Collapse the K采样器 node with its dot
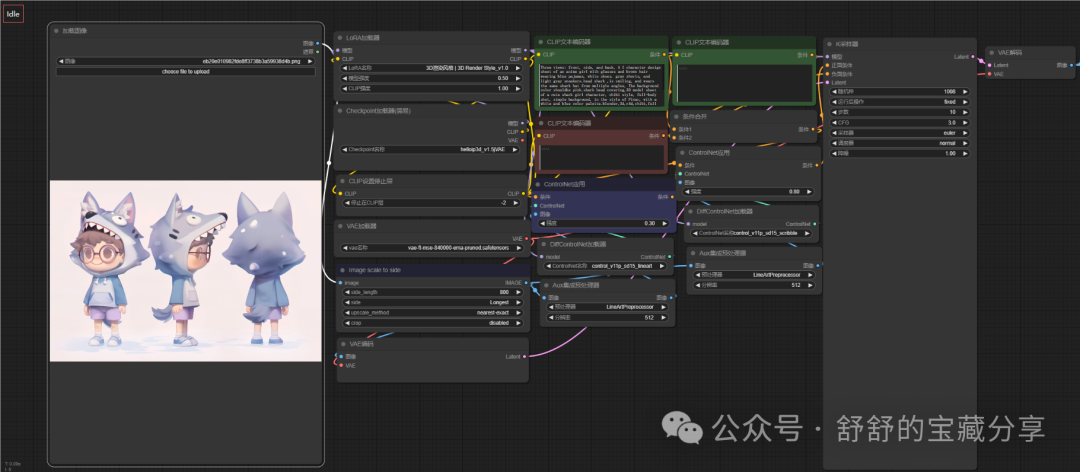1080x472 pixels. coord(830,44)
